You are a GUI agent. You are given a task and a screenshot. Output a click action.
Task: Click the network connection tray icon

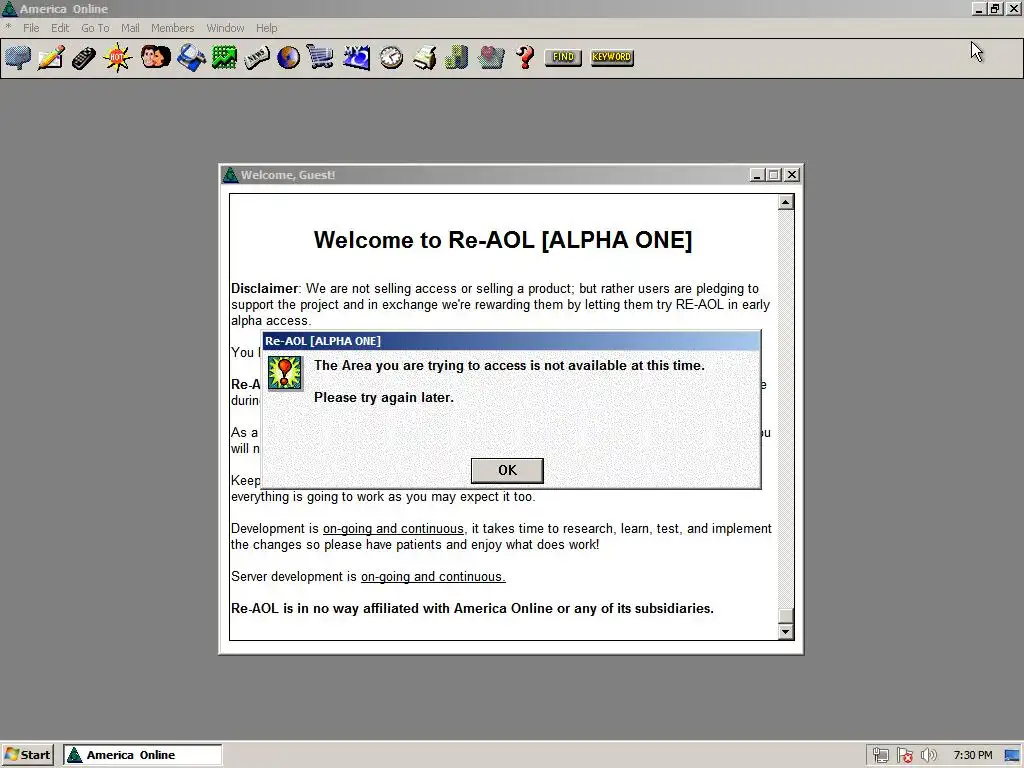(x=880, y=756)
